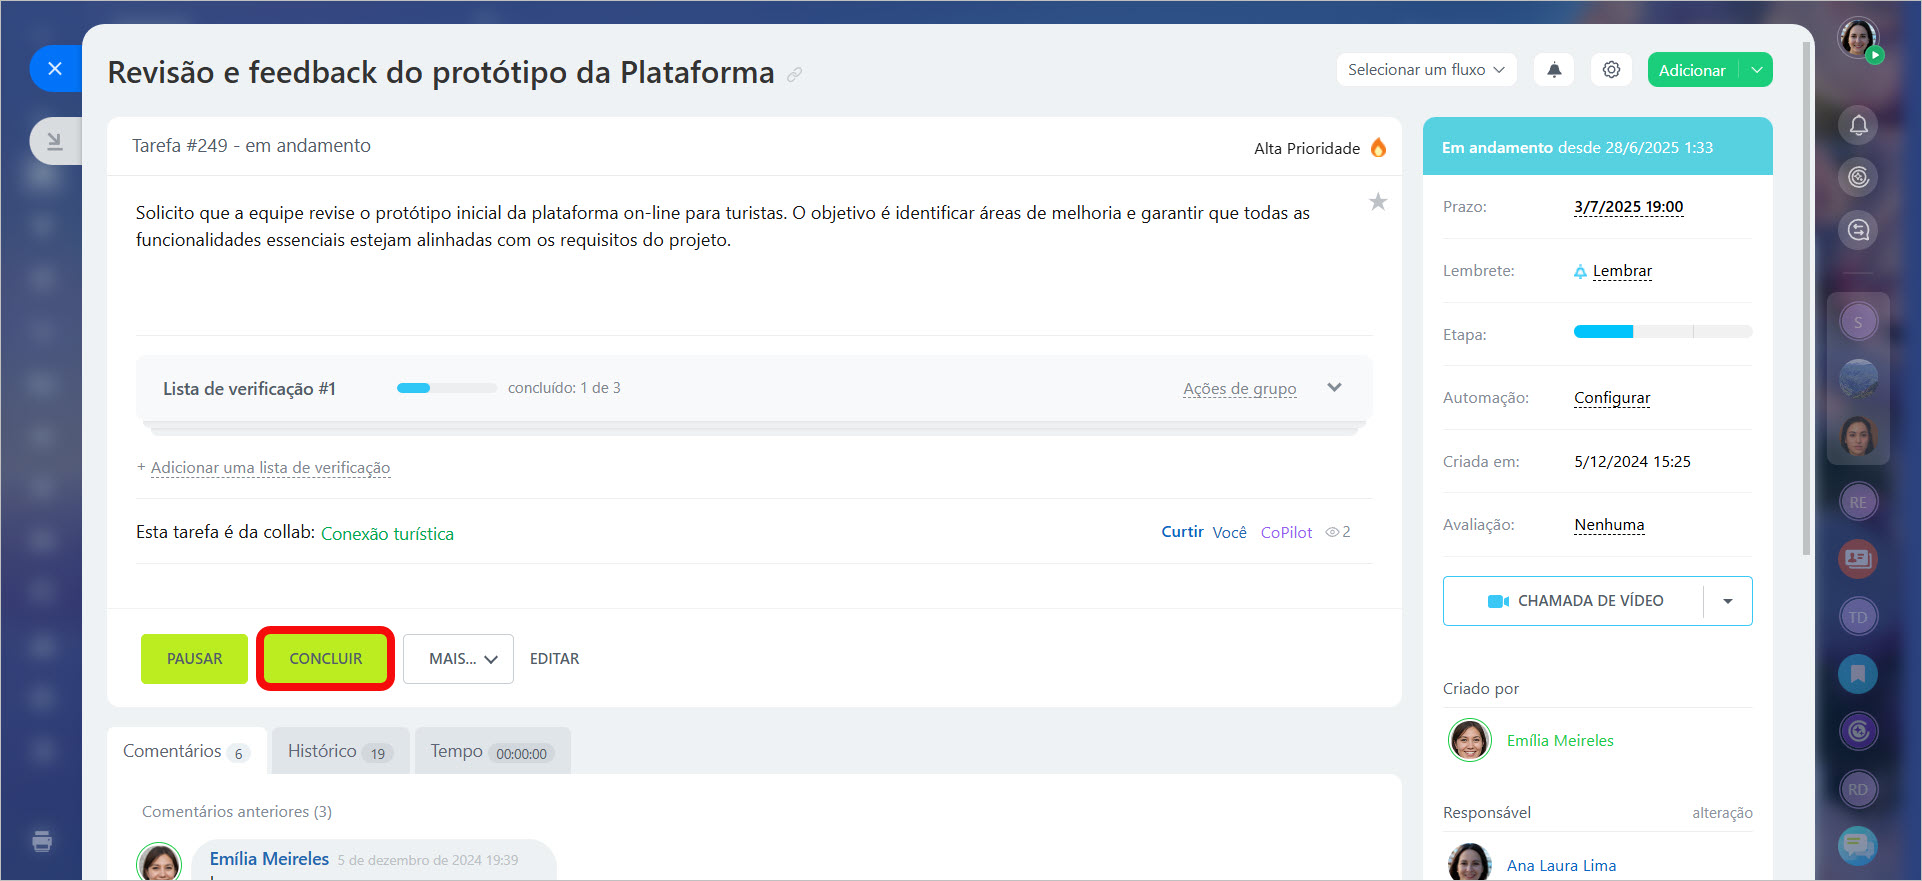This screenshot has height=881, width=1922.
Task: Click Emília Meireles creator avatar
Action: click(1470, 741)
